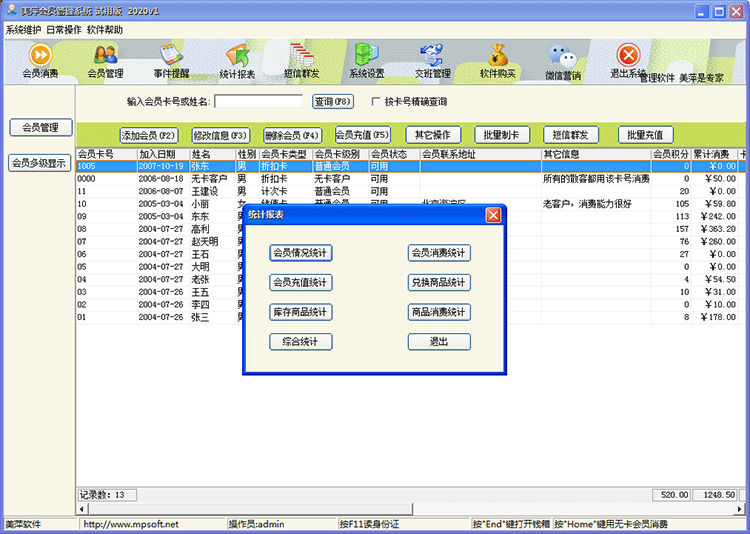The width and height of the screenshot is (750, 534).
Task: Click the 微信营销 toolbar icon
Action: 563,62
